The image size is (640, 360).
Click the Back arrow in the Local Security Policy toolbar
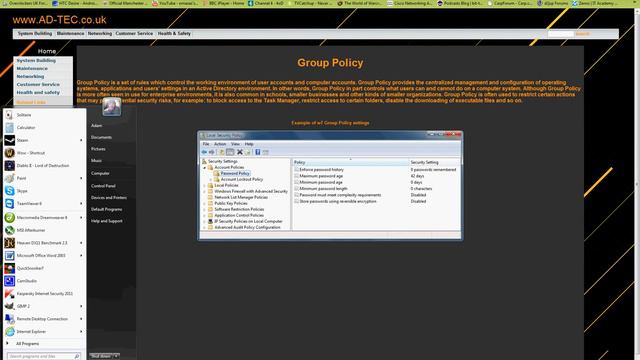(204, 152)
